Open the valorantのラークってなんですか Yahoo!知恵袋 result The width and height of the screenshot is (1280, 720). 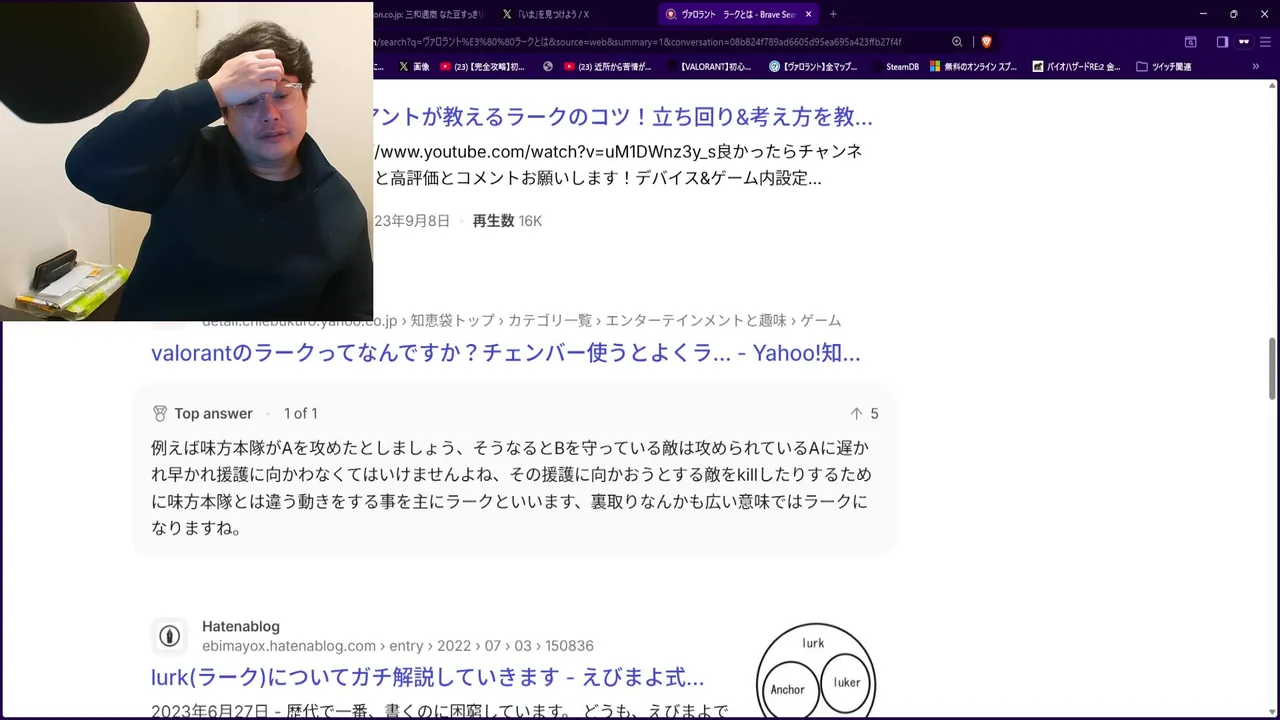click(x=505, y=353)
